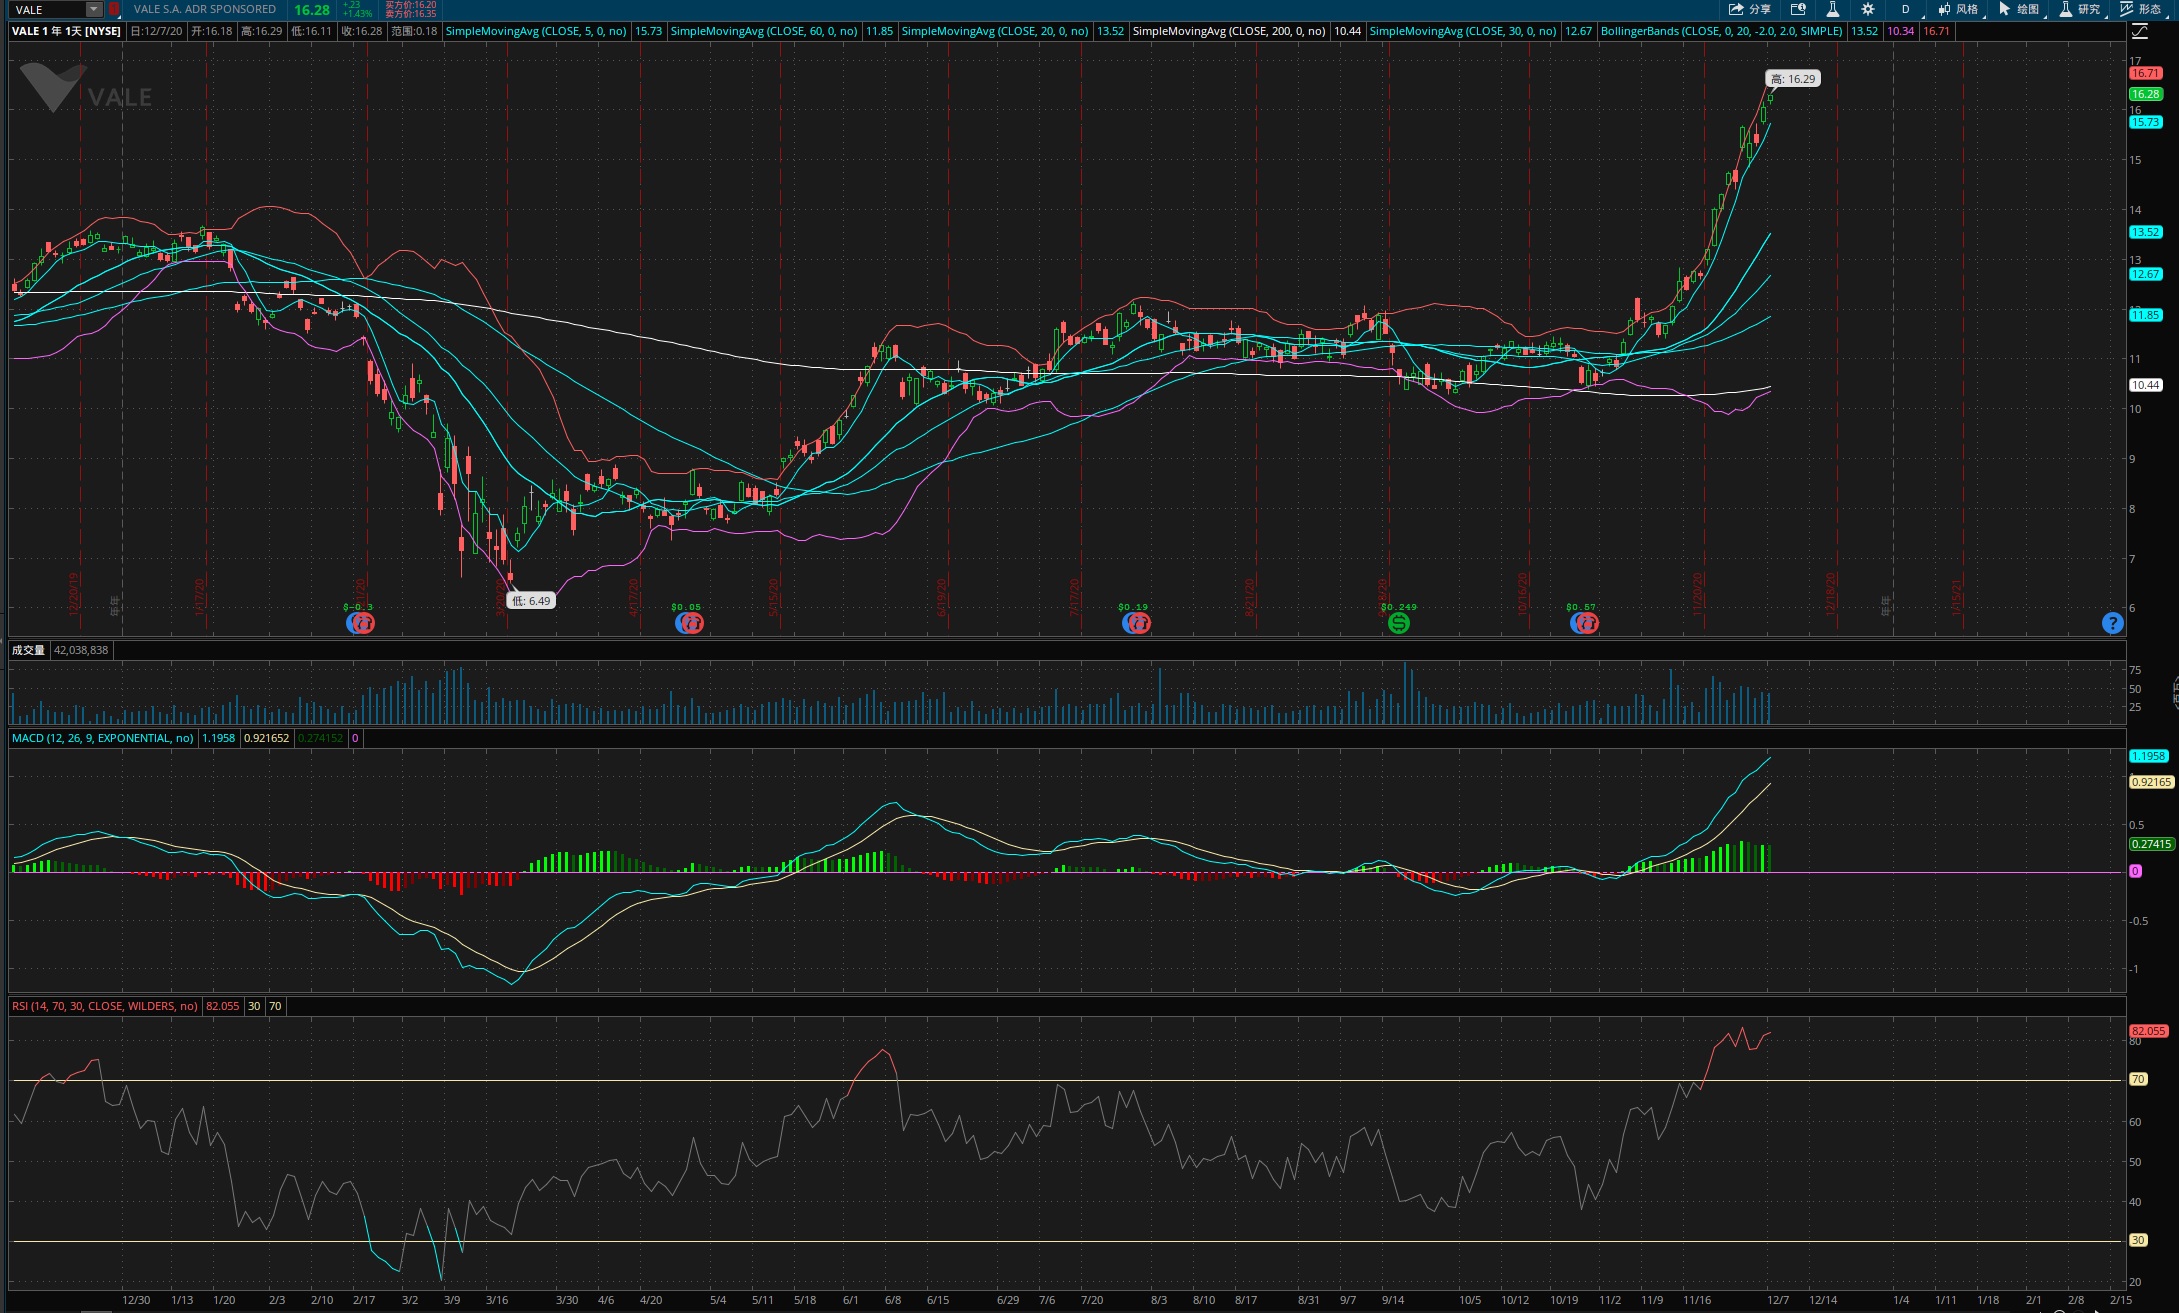Click the high price bubble 高: 16.29
Viewport: 2179px width, 1313px height.
pyautogui.click(x=1793, y=79)
